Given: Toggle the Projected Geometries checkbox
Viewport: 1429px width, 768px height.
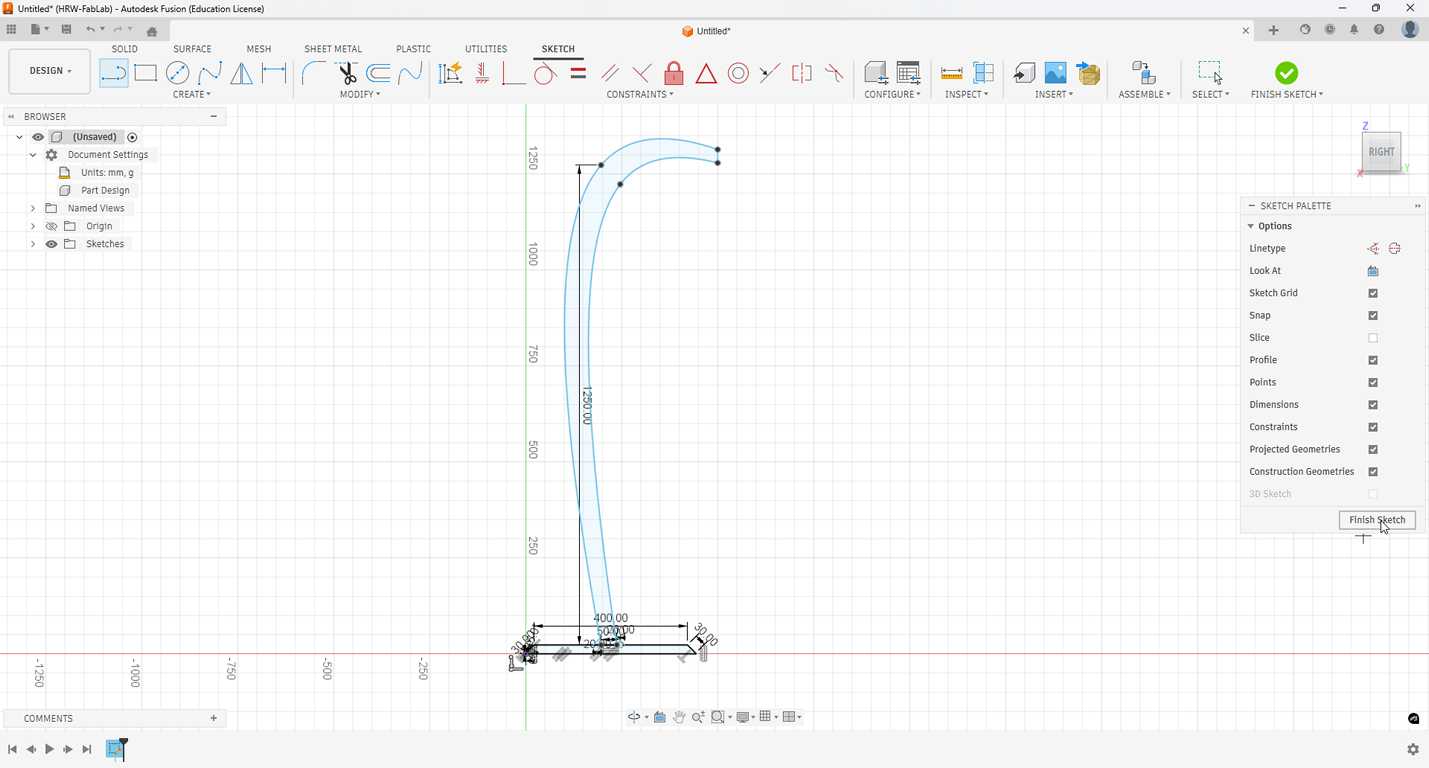Looking at the screenshot, I should coord(1373,449).
